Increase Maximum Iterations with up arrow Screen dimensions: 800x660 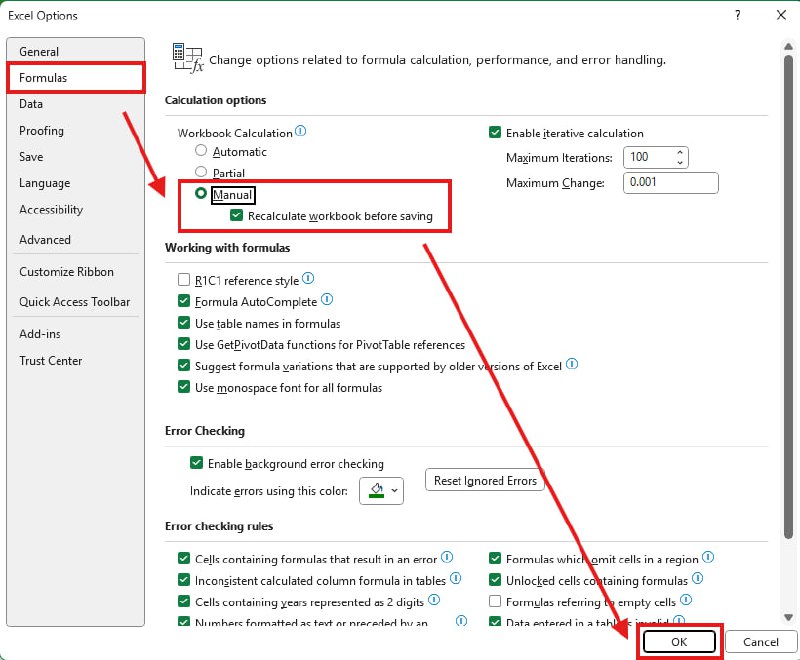(680, 153)
